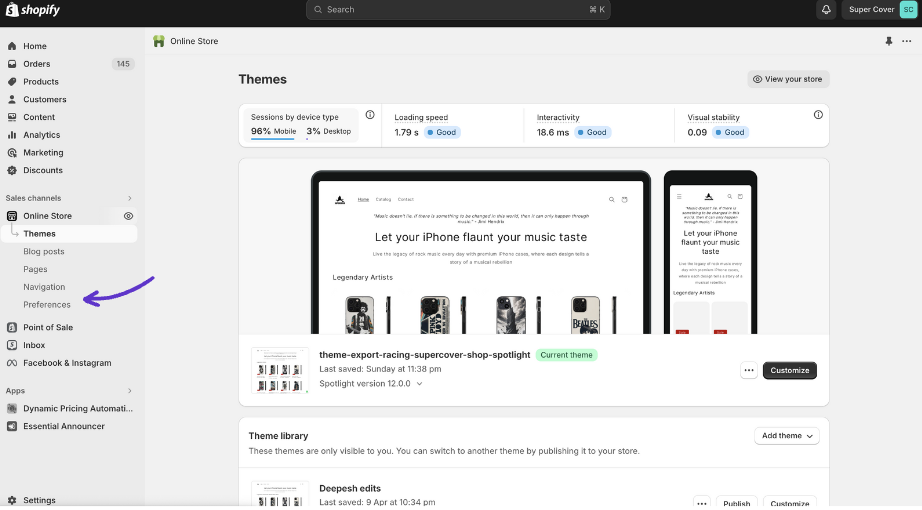
Task: Click Customize for Deepesh edits
Action: click(x=790, y=504)
